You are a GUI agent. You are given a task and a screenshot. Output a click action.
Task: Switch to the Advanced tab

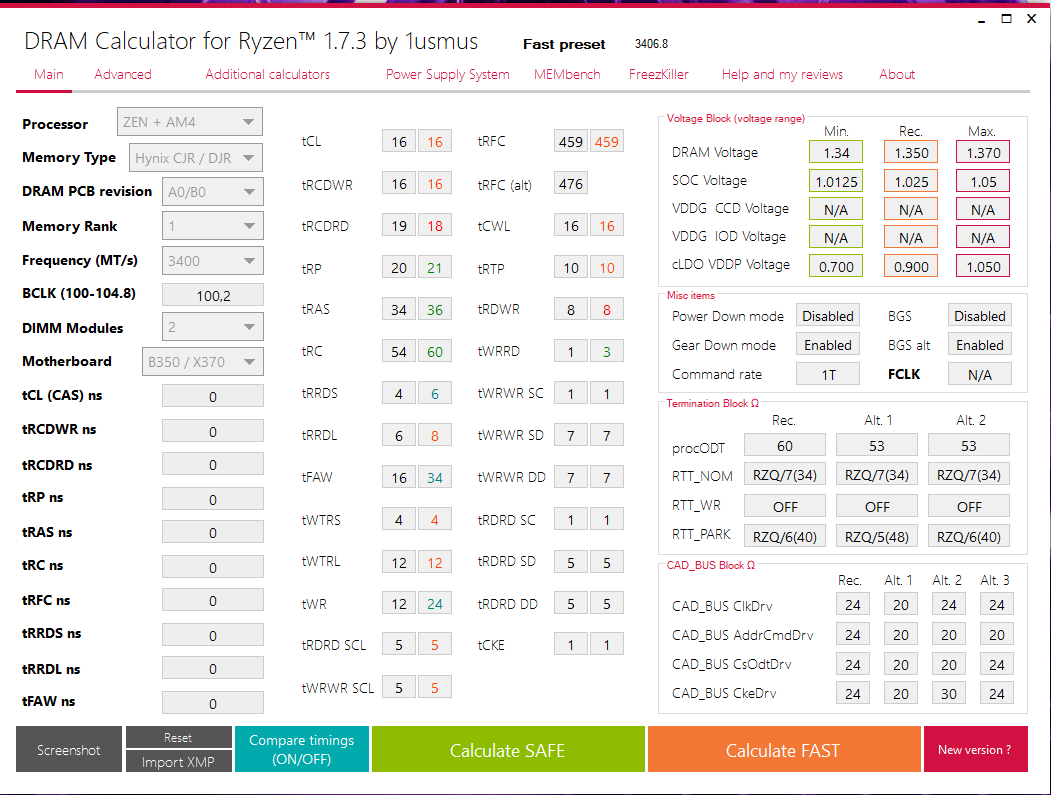click(123, 74)
